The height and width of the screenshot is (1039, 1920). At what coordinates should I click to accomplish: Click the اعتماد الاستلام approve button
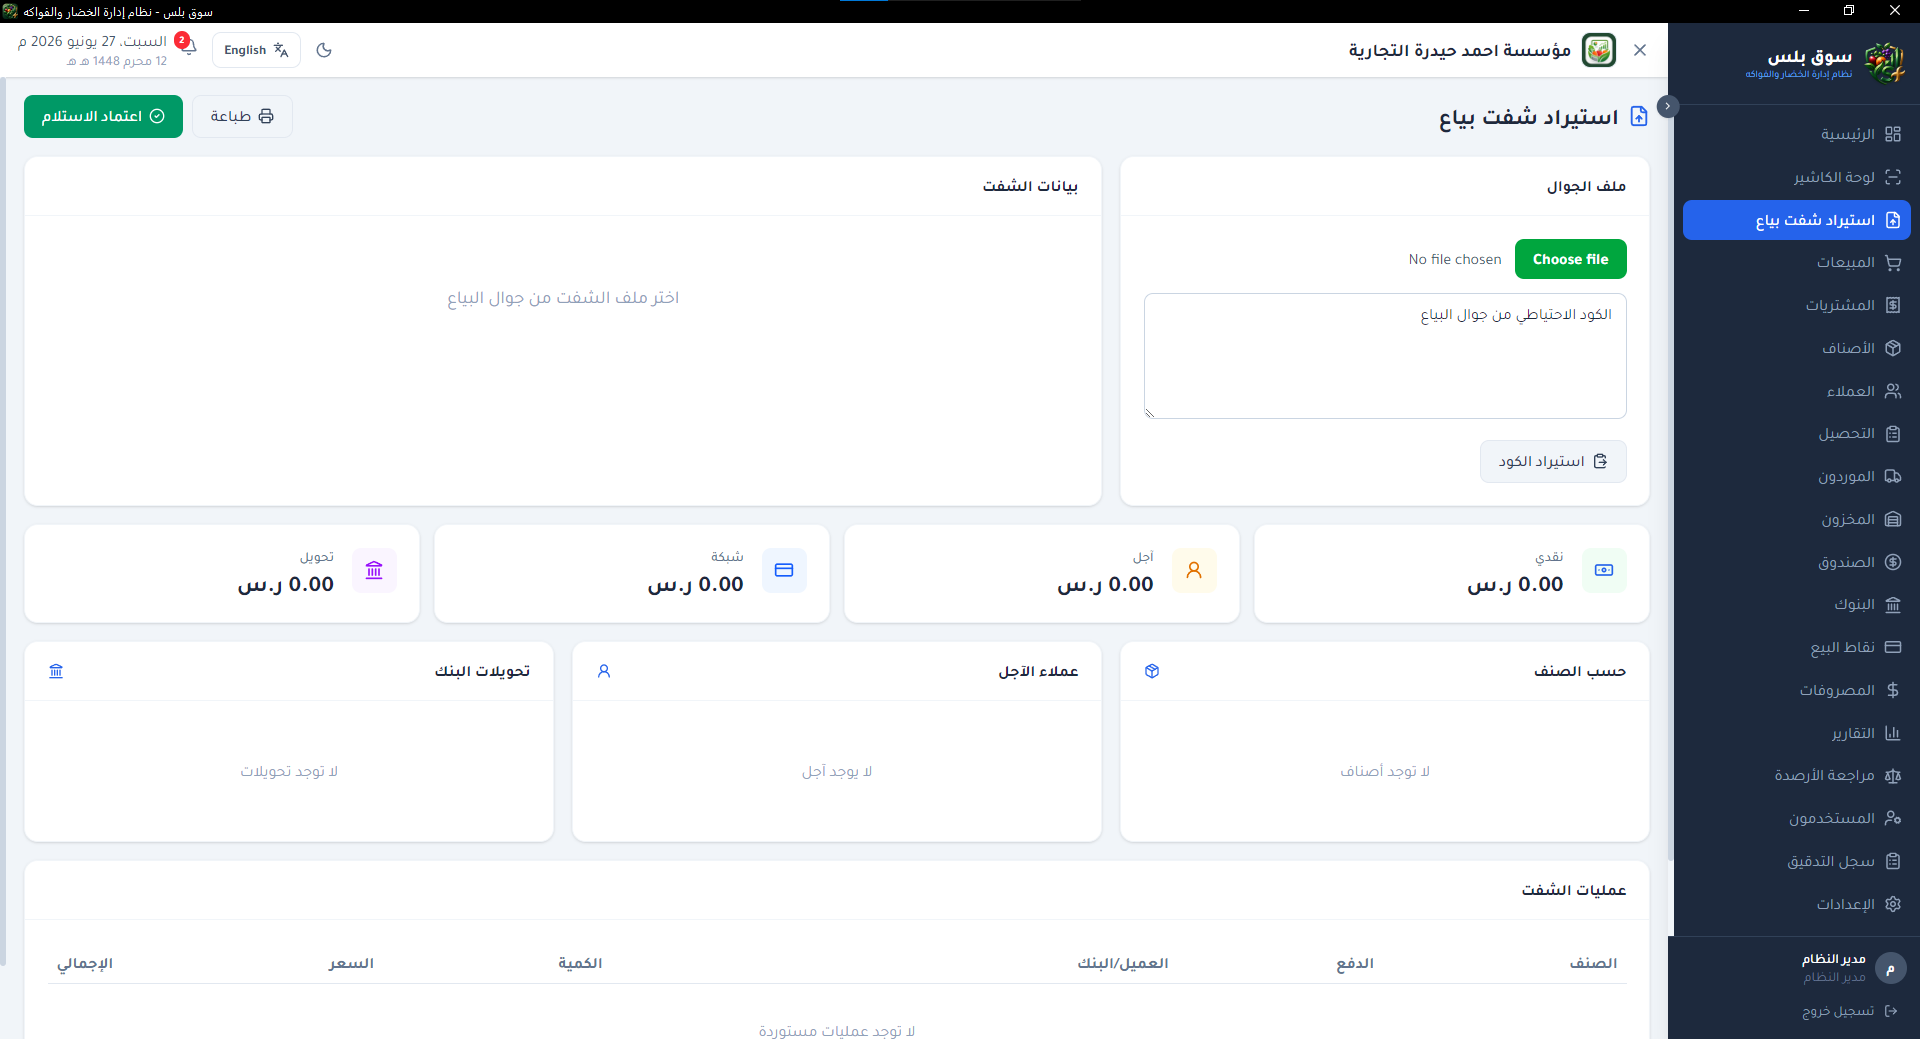tap(103, 116)
